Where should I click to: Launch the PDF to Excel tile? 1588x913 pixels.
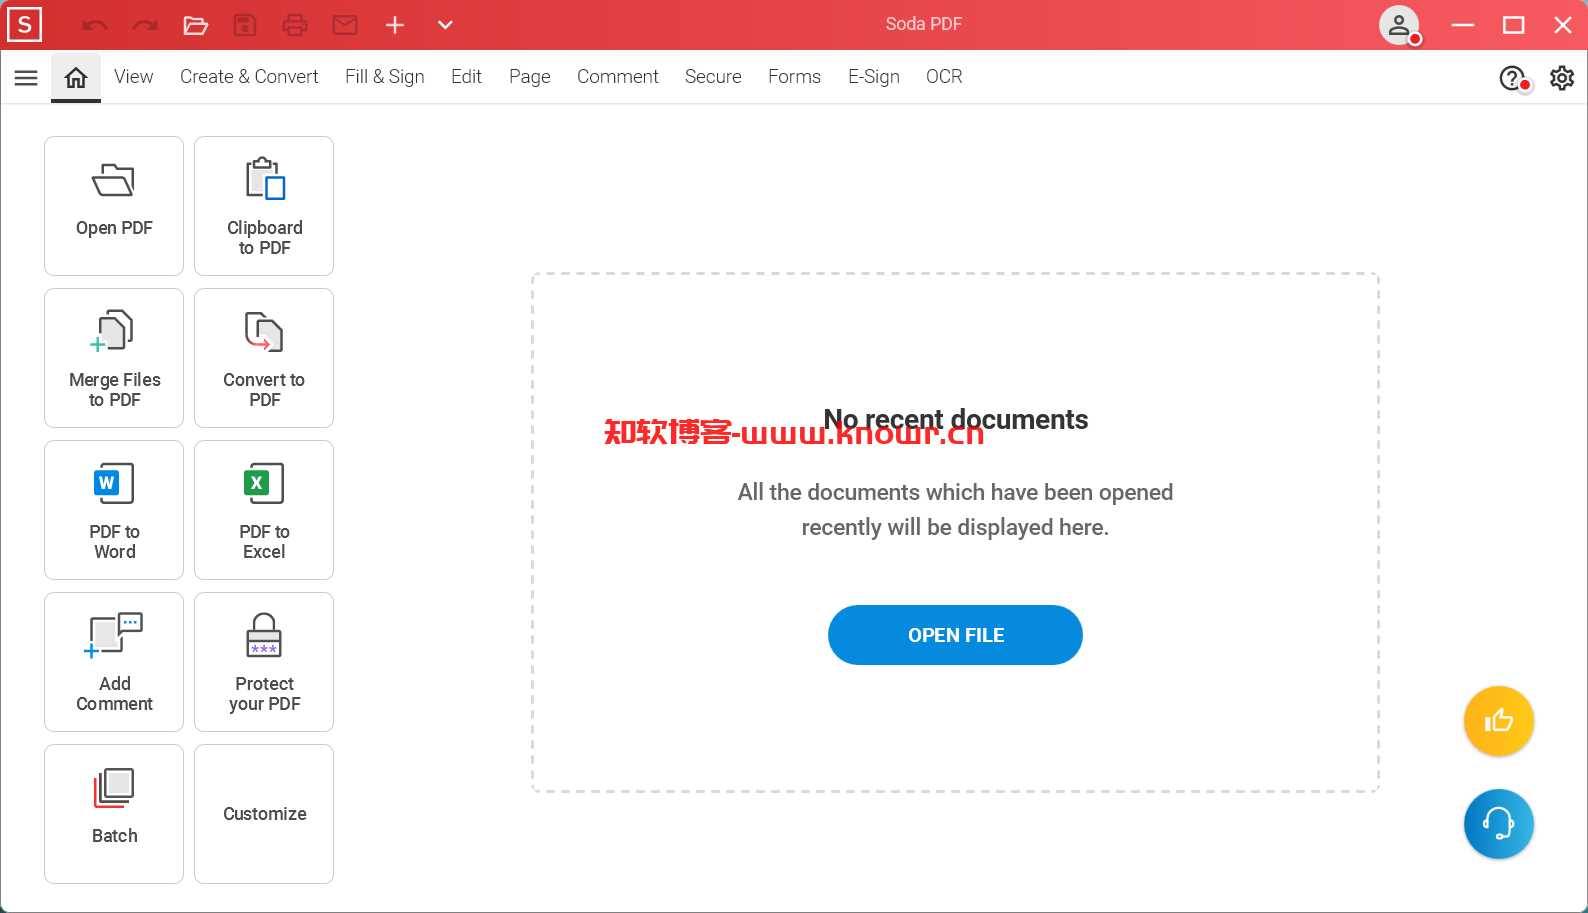pyautogui.click(x=264, y=510)
